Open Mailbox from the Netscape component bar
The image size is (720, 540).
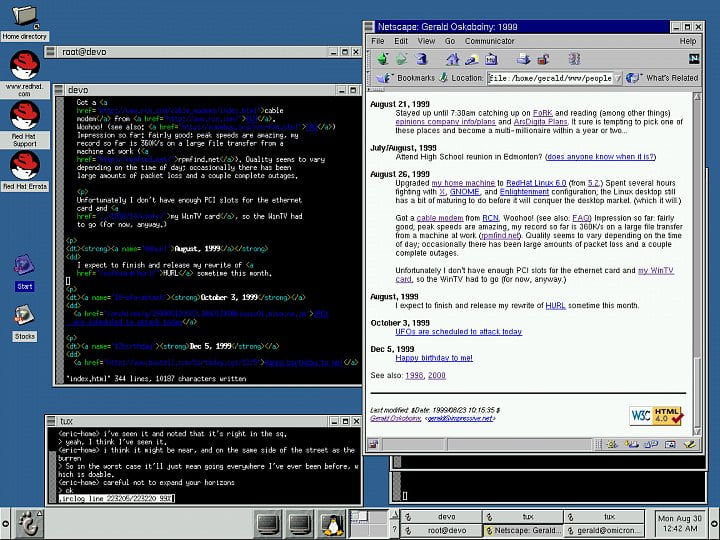tap(632, 444)
